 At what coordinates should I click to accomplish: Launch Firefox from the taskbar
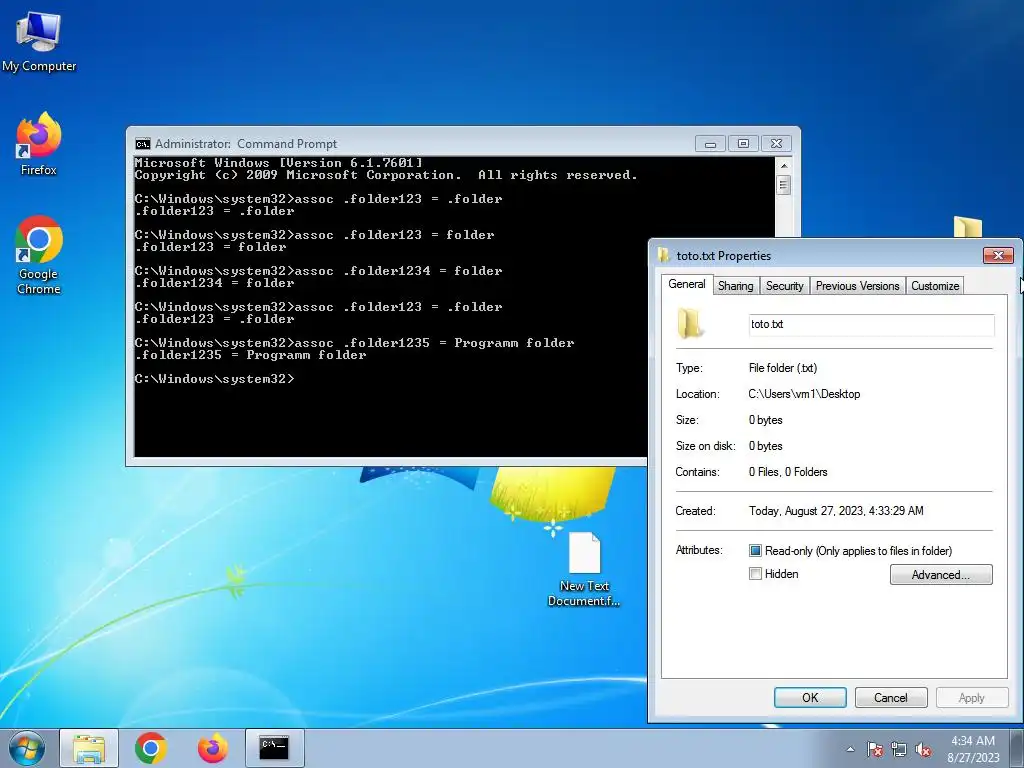coord(213,748)
